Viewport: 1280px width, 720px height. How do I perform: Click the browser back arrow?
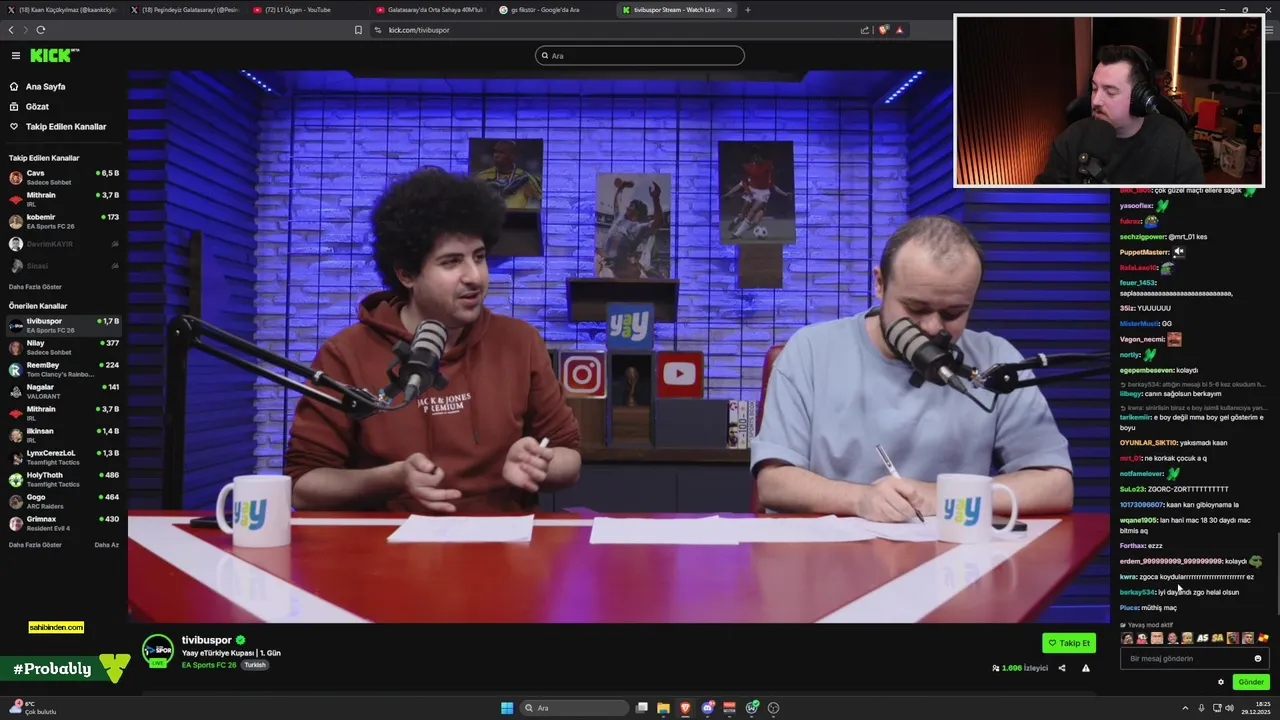point(10,30)
